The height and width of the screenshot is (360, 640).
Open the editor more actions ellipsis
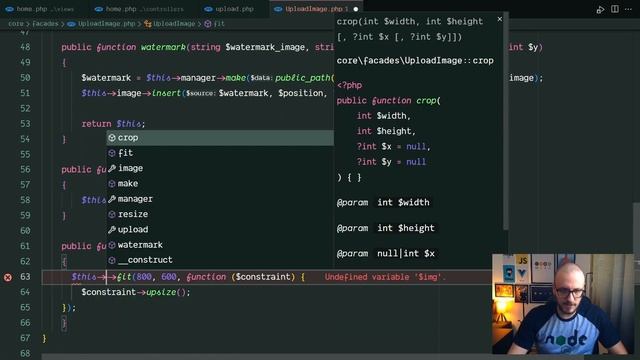pos(629,9)
